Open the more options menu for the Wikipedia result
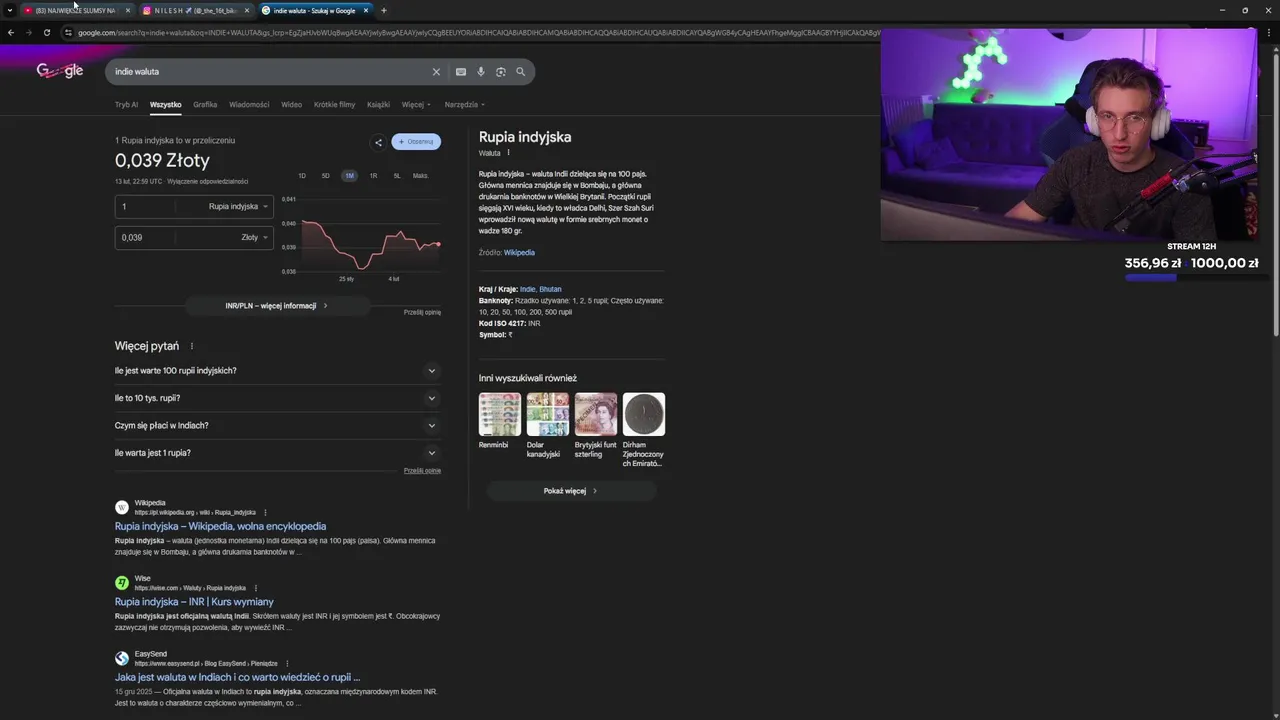This screenshot has height=720, width=1280. click(265, 513)
